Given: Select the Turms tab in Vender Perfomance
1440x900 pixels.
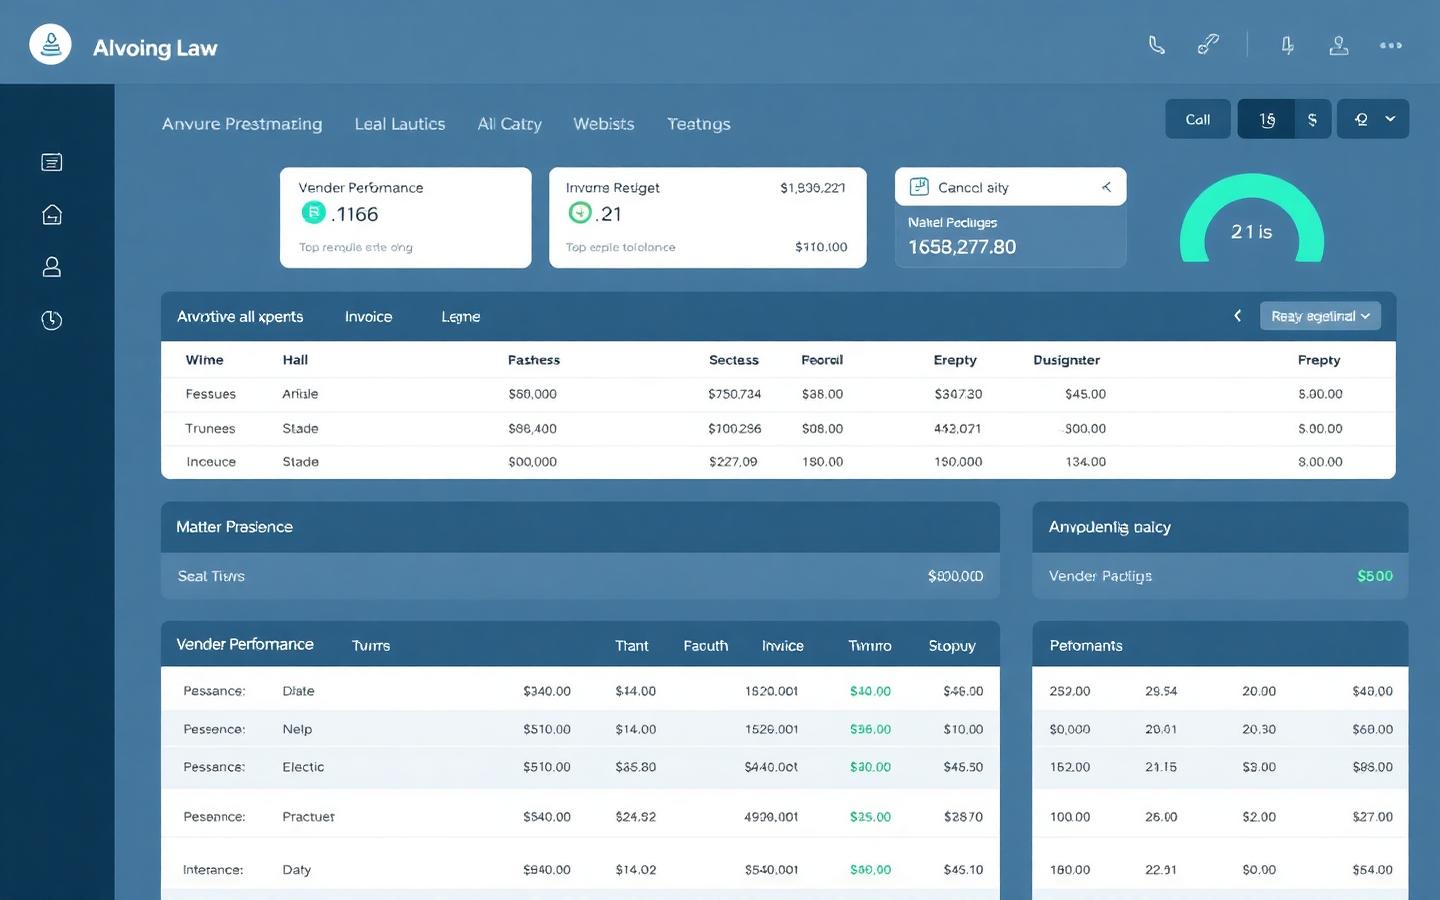Looking at the screenshot, I should 371,646.
